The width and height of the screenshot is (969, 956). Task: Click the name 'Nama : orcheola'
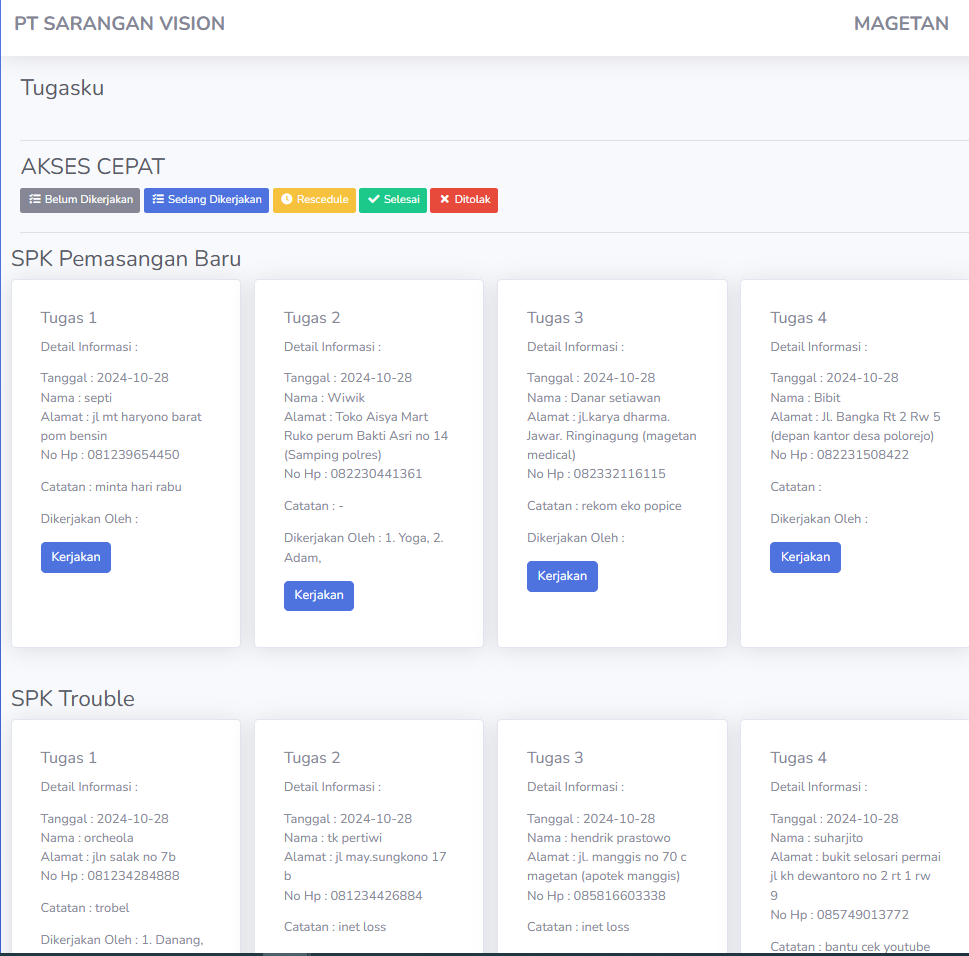pos(87,838)
